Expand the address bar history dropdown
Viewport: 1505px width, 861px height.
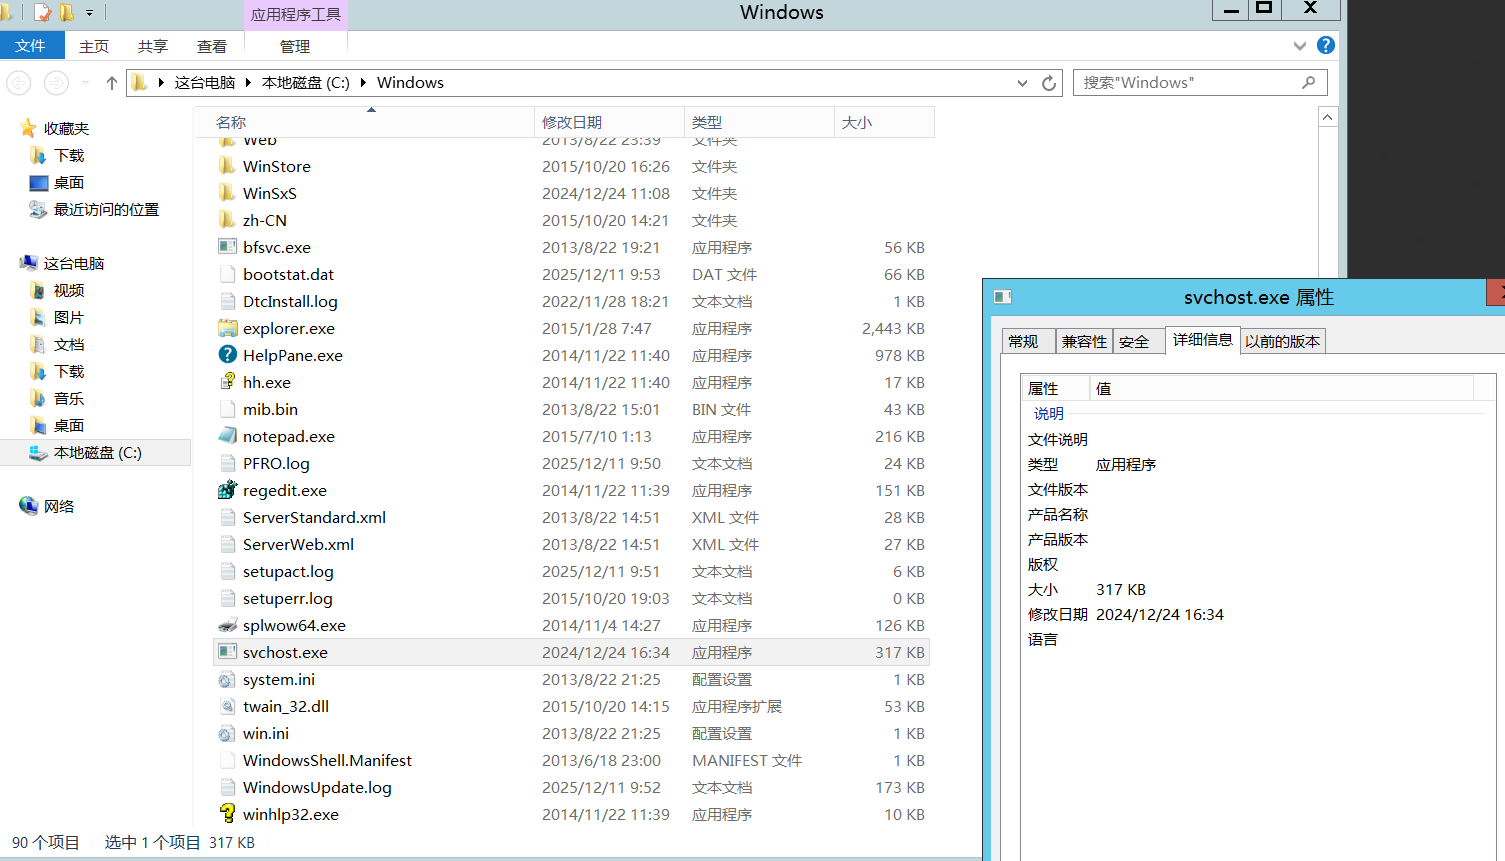pos(1022,83)
